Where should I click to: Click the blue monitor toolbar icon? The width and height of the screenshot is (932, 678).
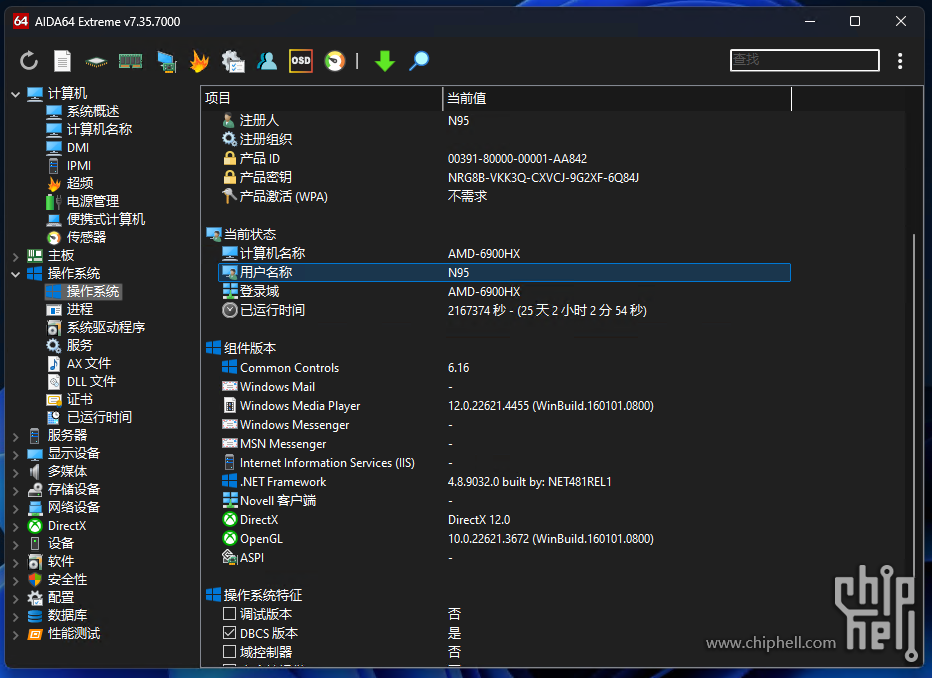click(x=167, y=61)
